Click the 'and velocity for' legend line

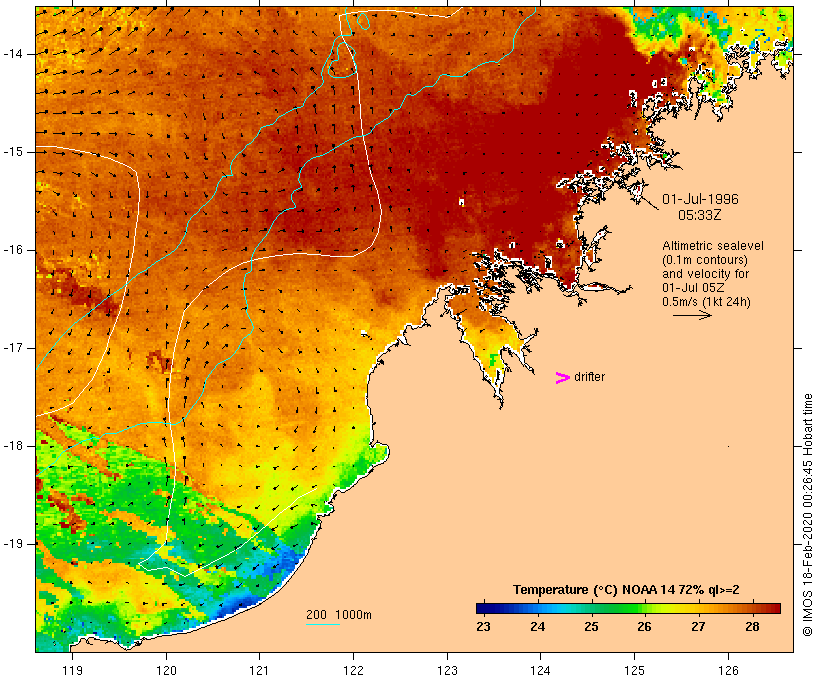(x=705, y=274)
